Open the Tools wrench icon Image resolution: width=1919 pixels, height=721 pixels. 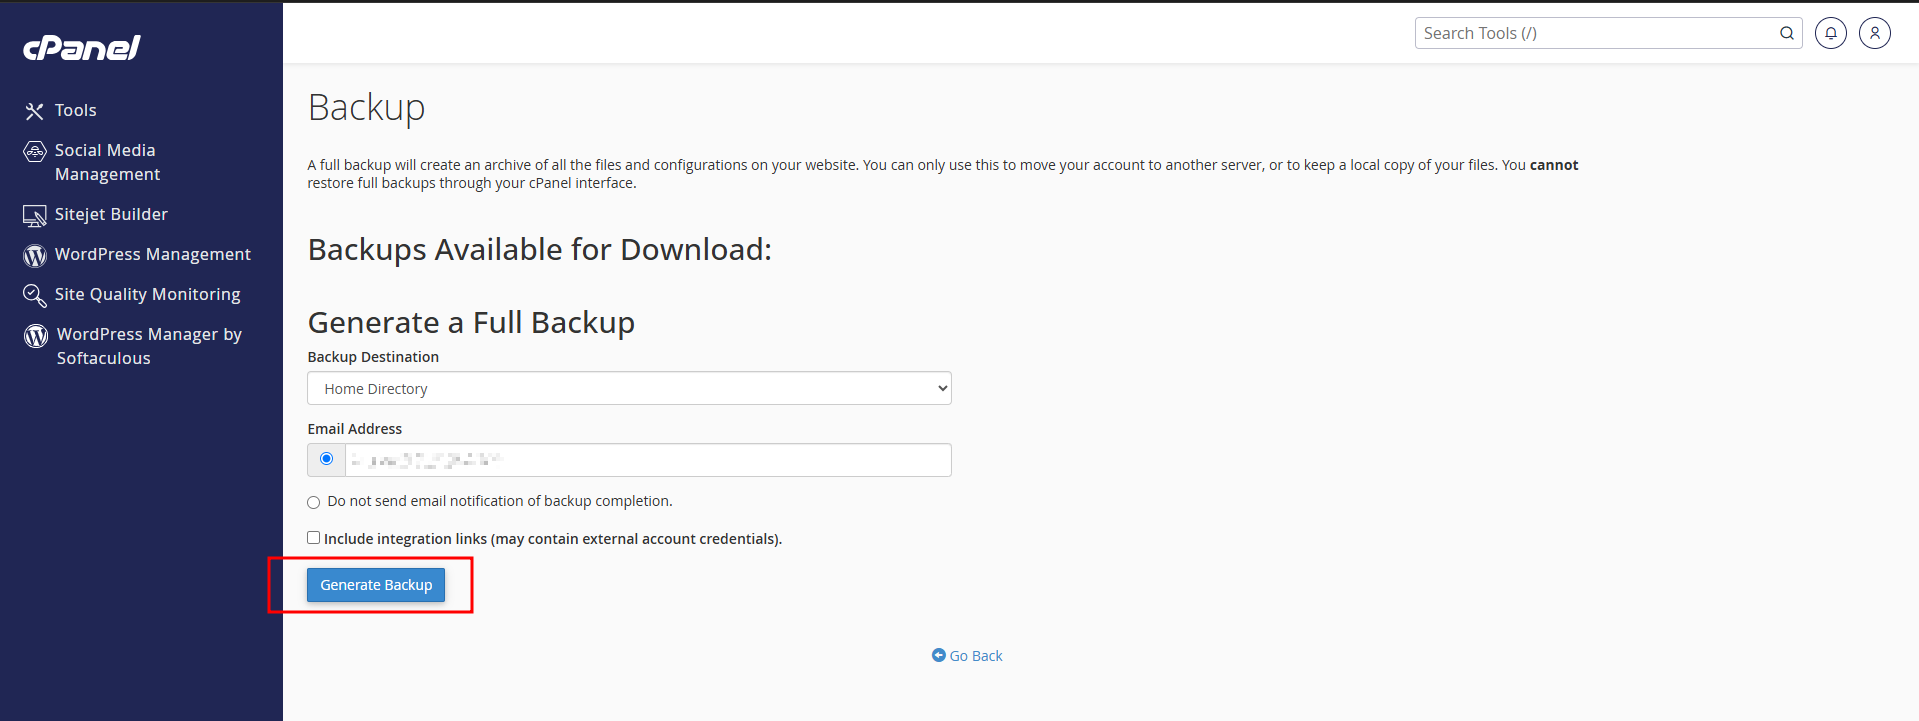click(x=35, y=111)
